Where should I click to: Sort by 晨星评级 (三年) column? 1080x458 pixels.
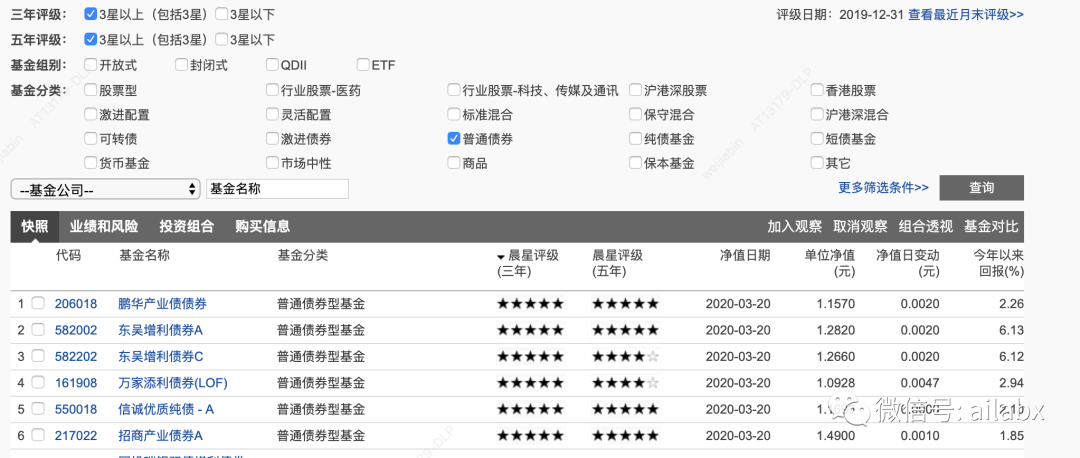tap(528, 264)
